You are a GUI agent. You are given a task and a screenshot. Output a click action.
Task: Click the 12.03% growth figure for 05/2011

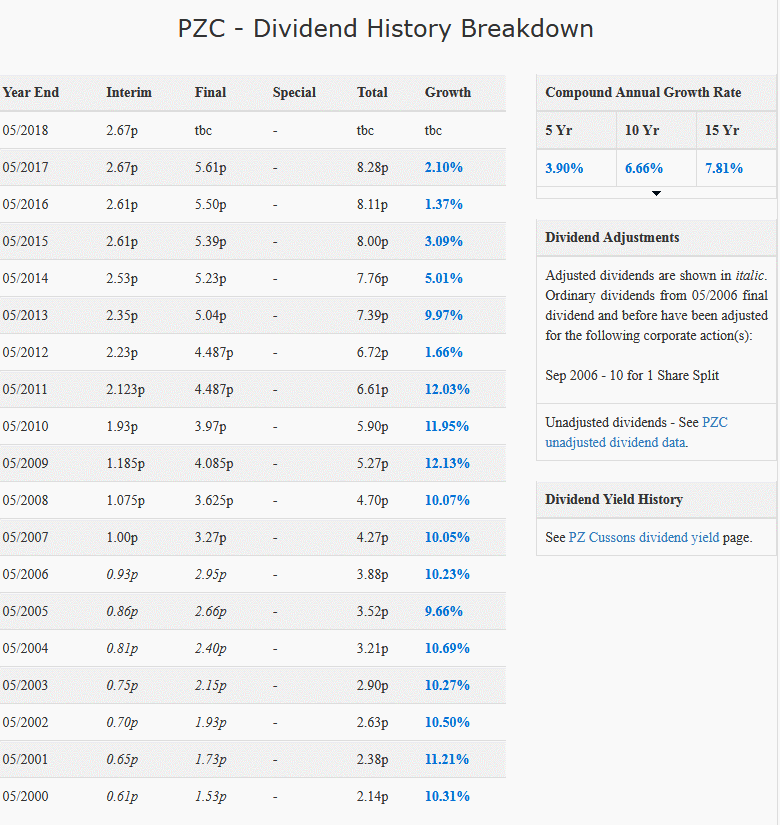point(446,389)
